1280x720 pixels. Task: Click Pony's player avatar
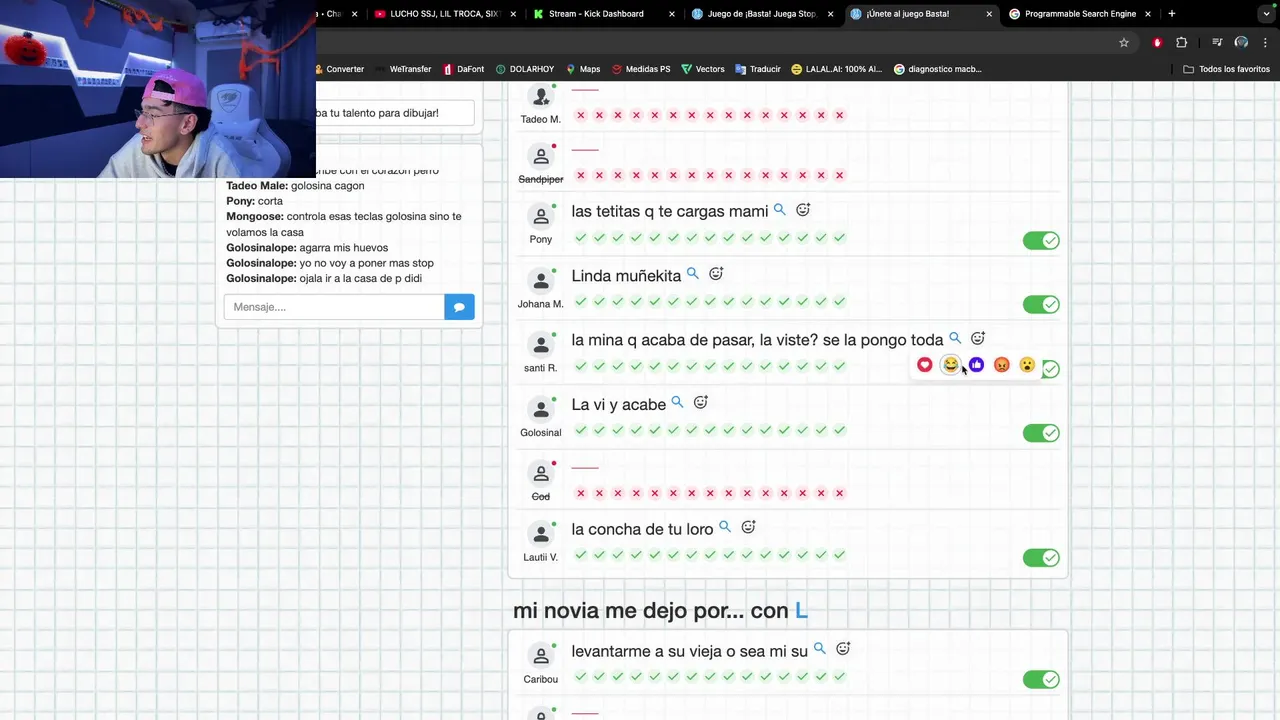click(541, 217)
